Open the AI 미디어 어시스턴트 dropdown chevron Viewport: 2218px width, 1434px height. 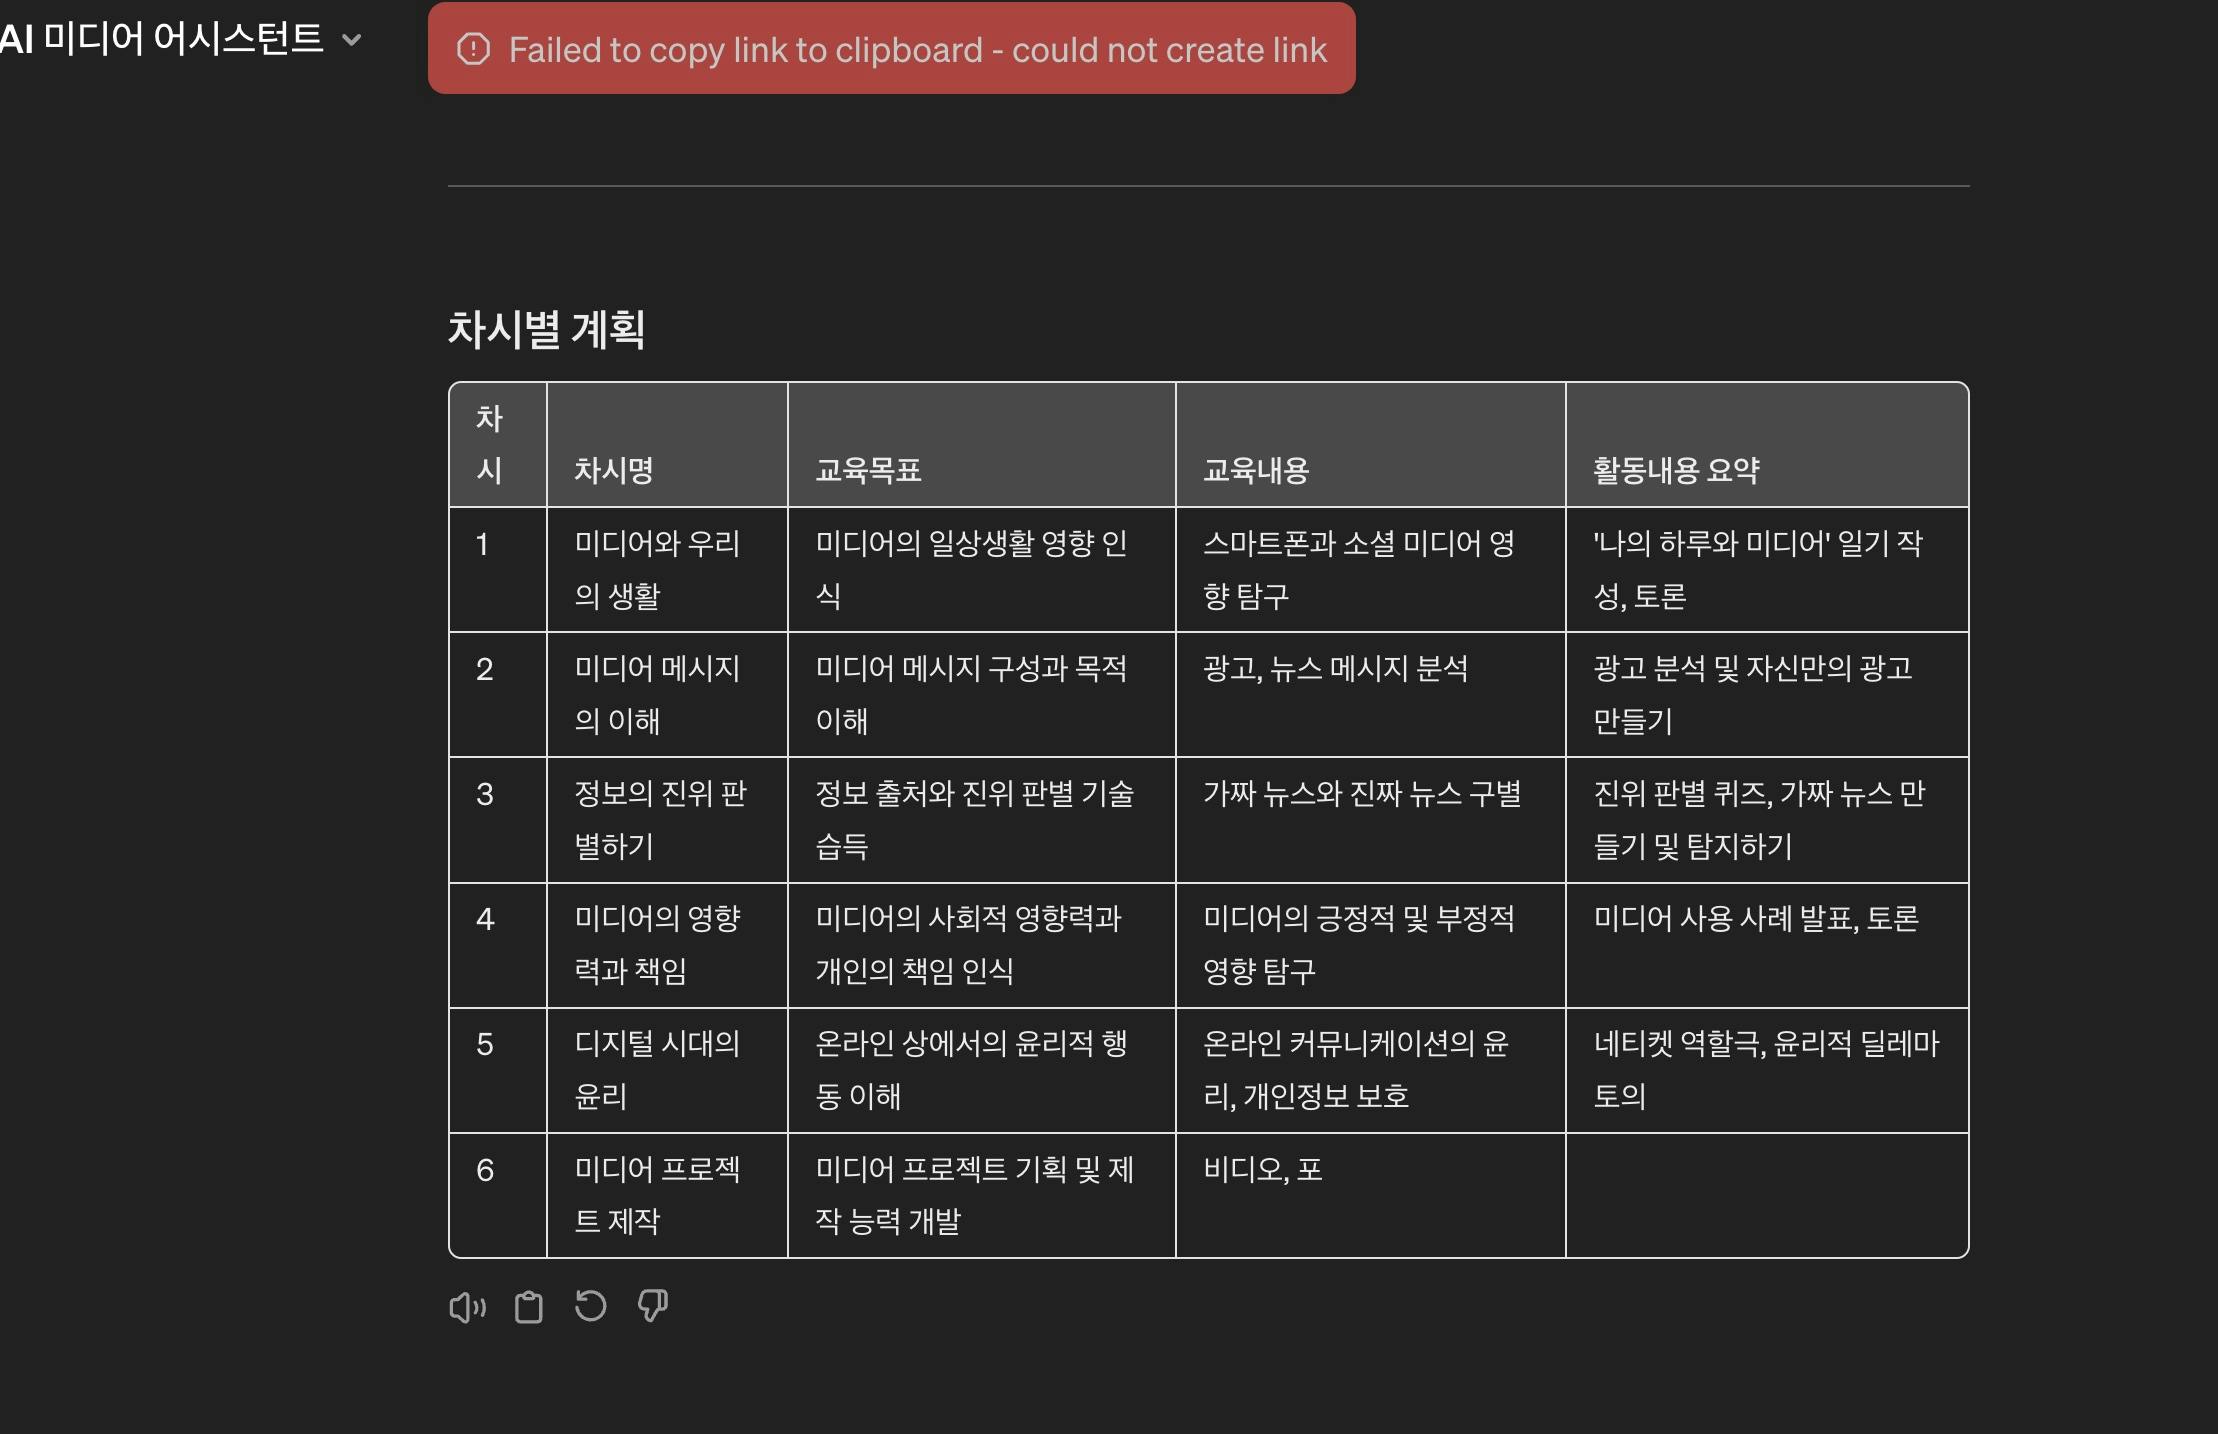point(351,40)
